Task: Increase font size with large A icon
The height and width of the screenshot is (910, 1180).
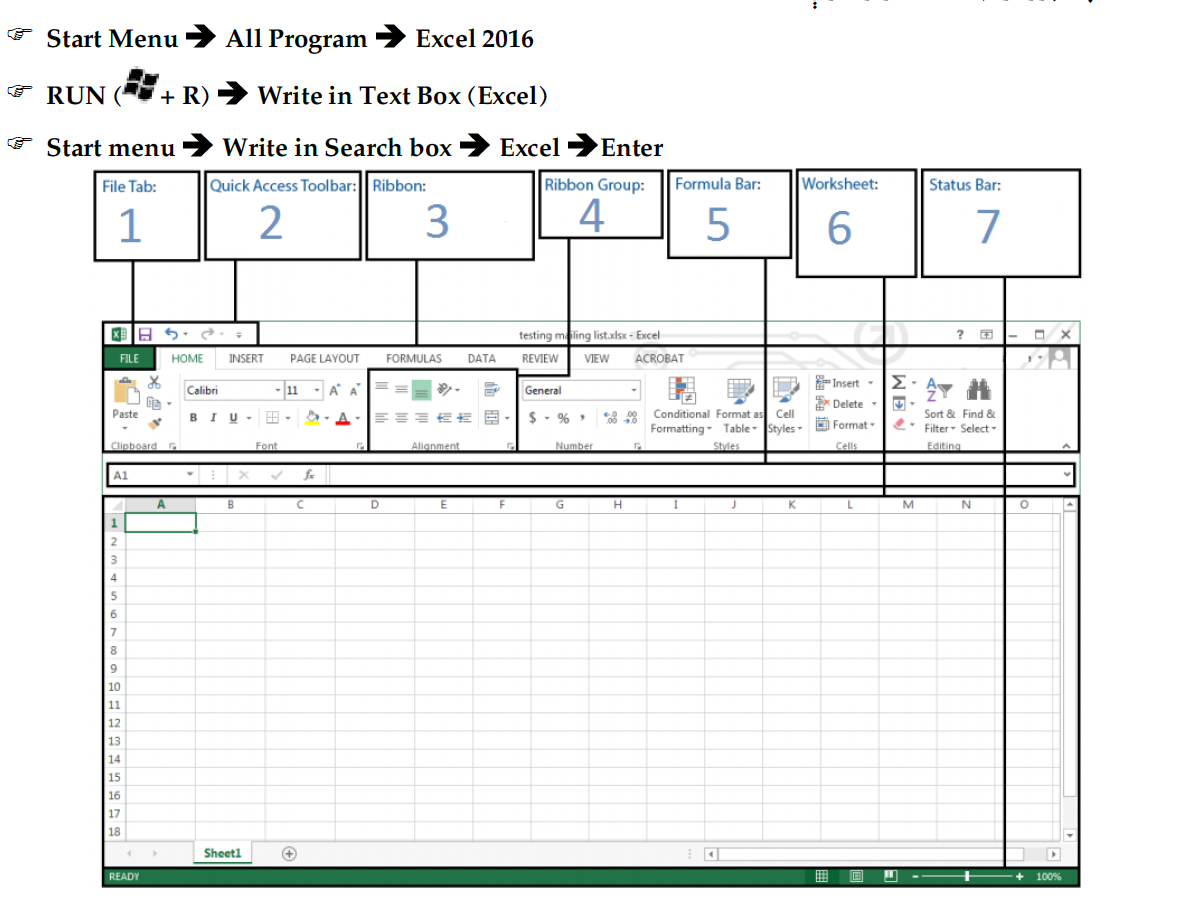Action: [334, 390]
